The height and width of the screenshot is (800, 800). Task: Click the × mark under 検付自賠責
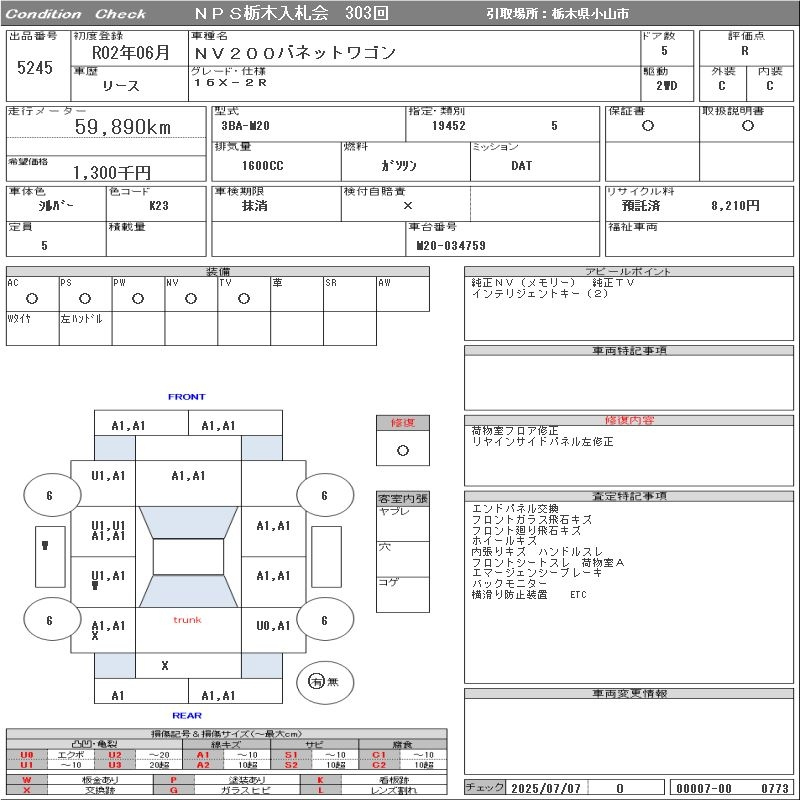[x=408, y=206]
